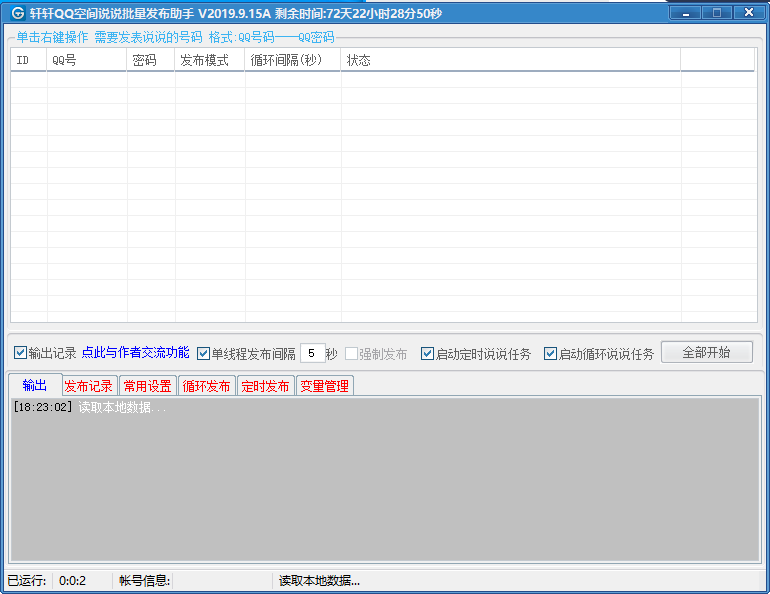770x594 pixels.
Task: Click the app logo icon in title bar
Action: click(18, 13)
